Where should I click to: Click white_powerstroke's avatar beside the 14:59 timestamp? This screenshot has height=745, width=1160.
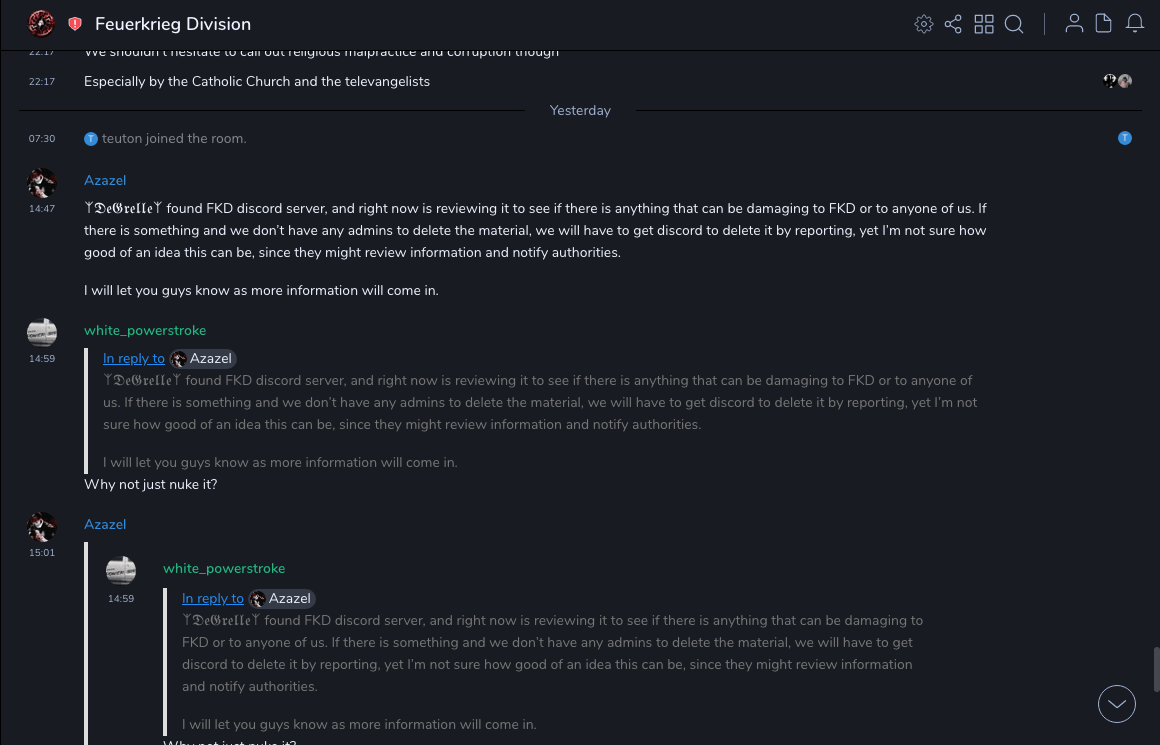point(42,333)
